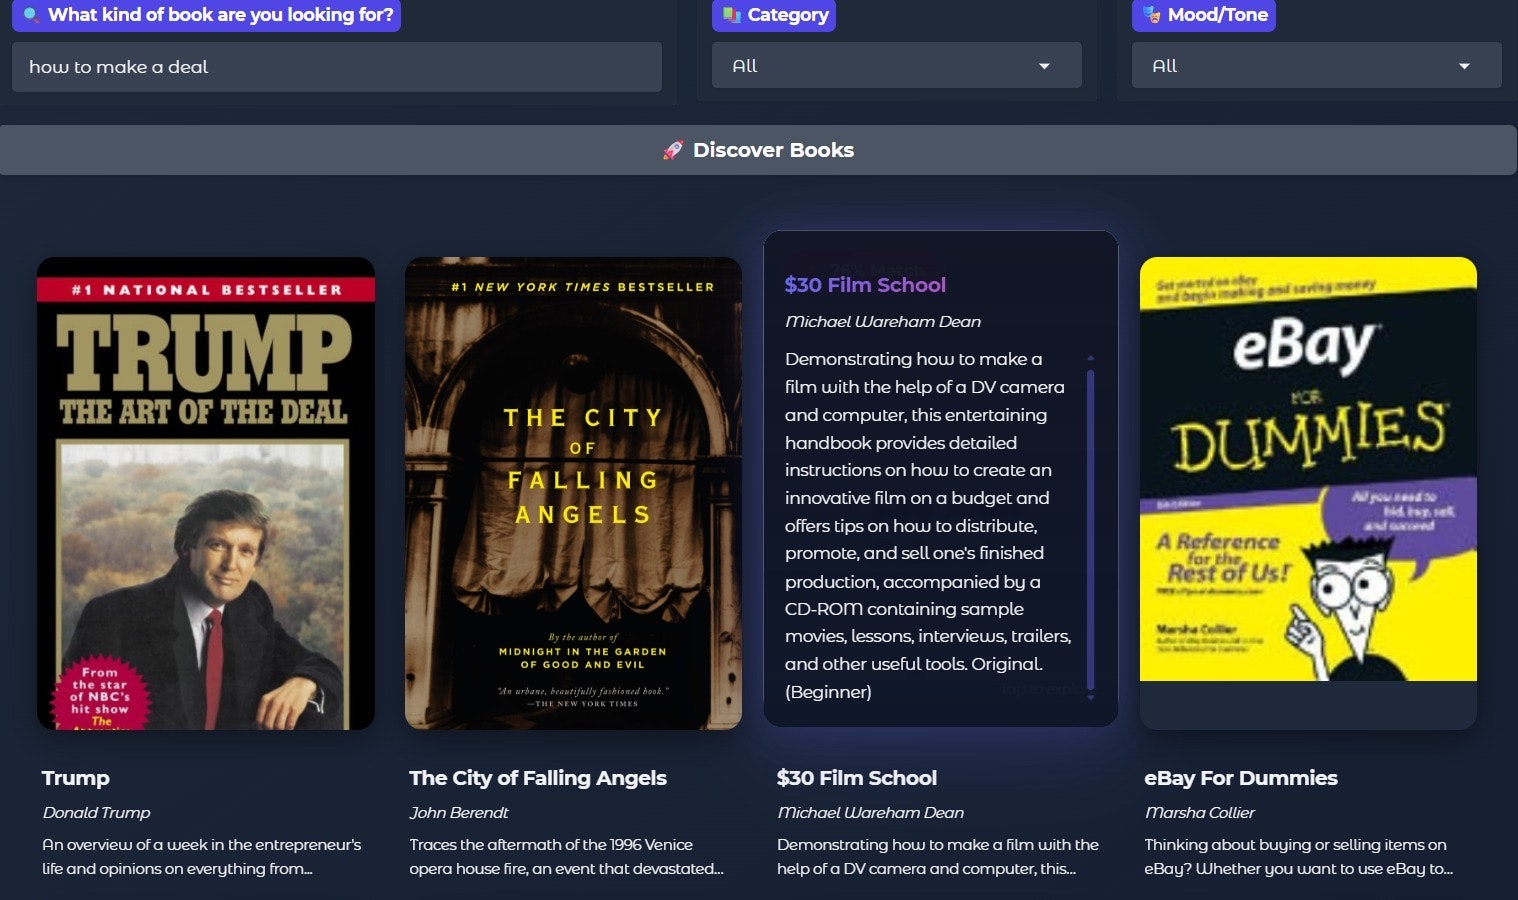
Task: Open the Trump Art of the Deal cover
Action: coord(206,493)
